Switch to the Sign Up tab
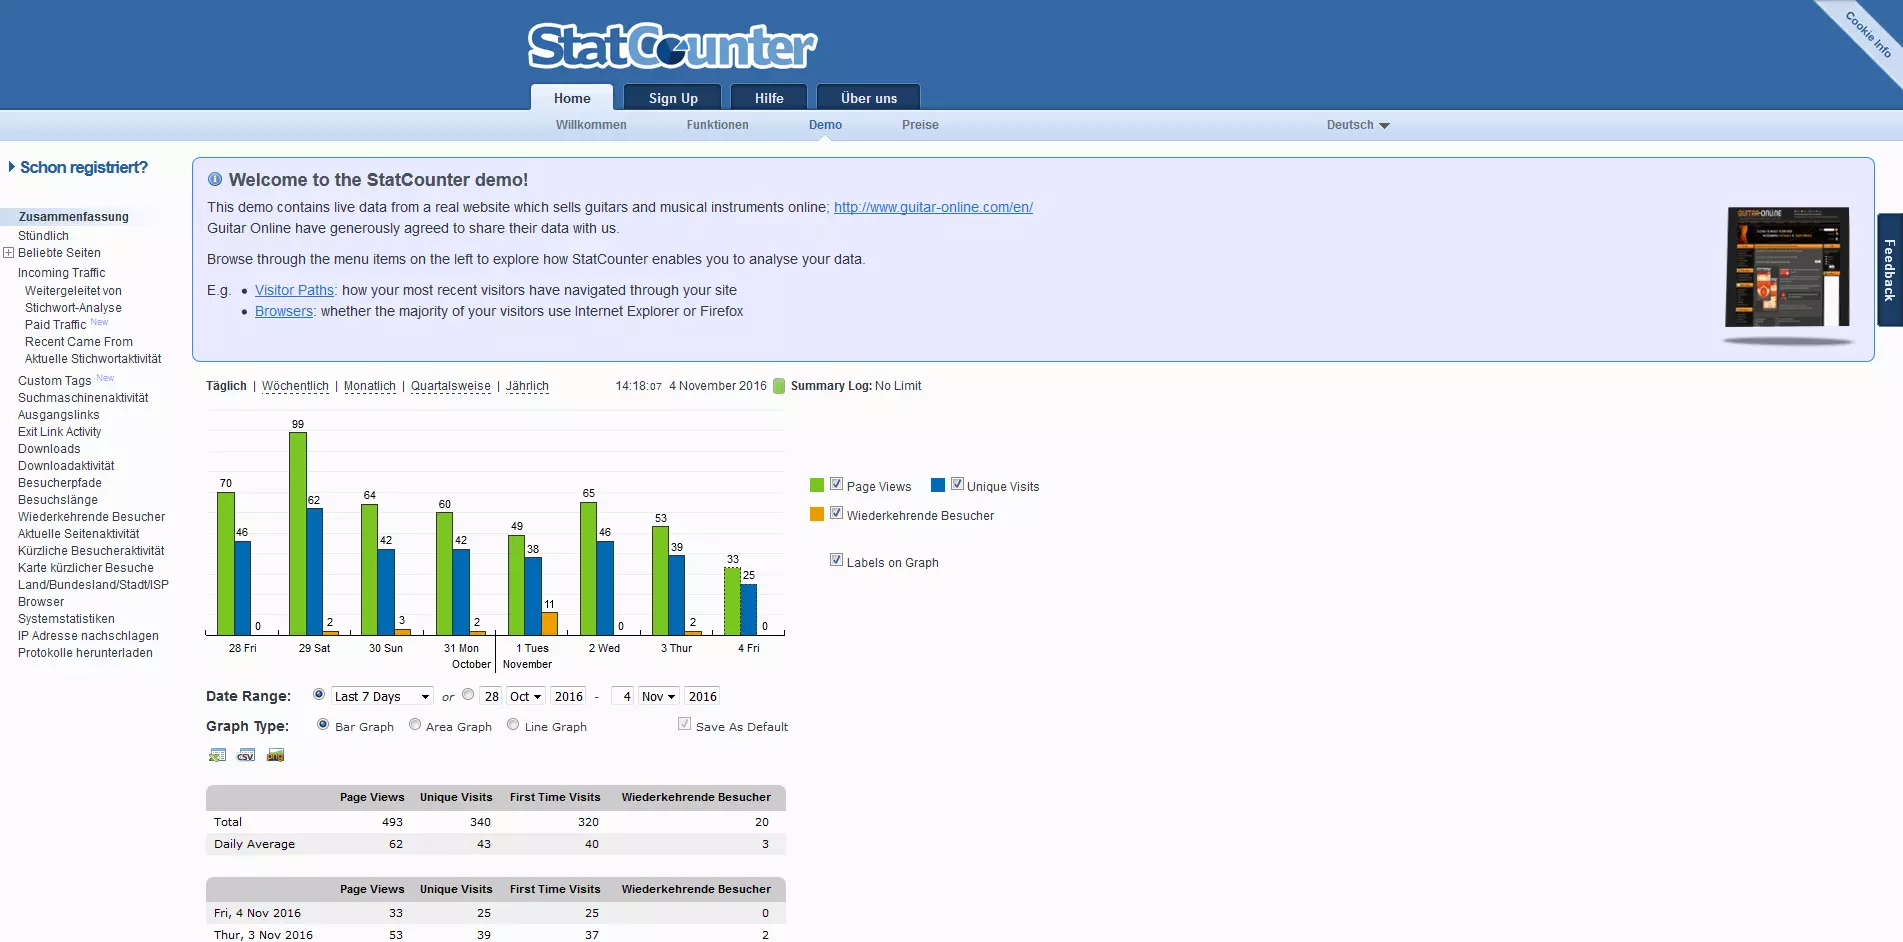This screenshot has width=1903, height=942. click(x=673, y=98)
